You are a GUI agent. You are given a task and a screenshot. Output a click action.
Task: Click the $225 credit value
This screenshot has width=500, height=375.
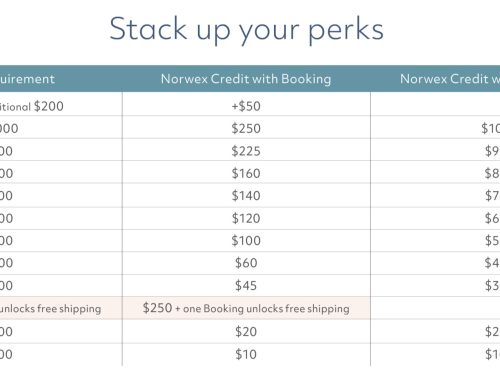pos(246,151)
